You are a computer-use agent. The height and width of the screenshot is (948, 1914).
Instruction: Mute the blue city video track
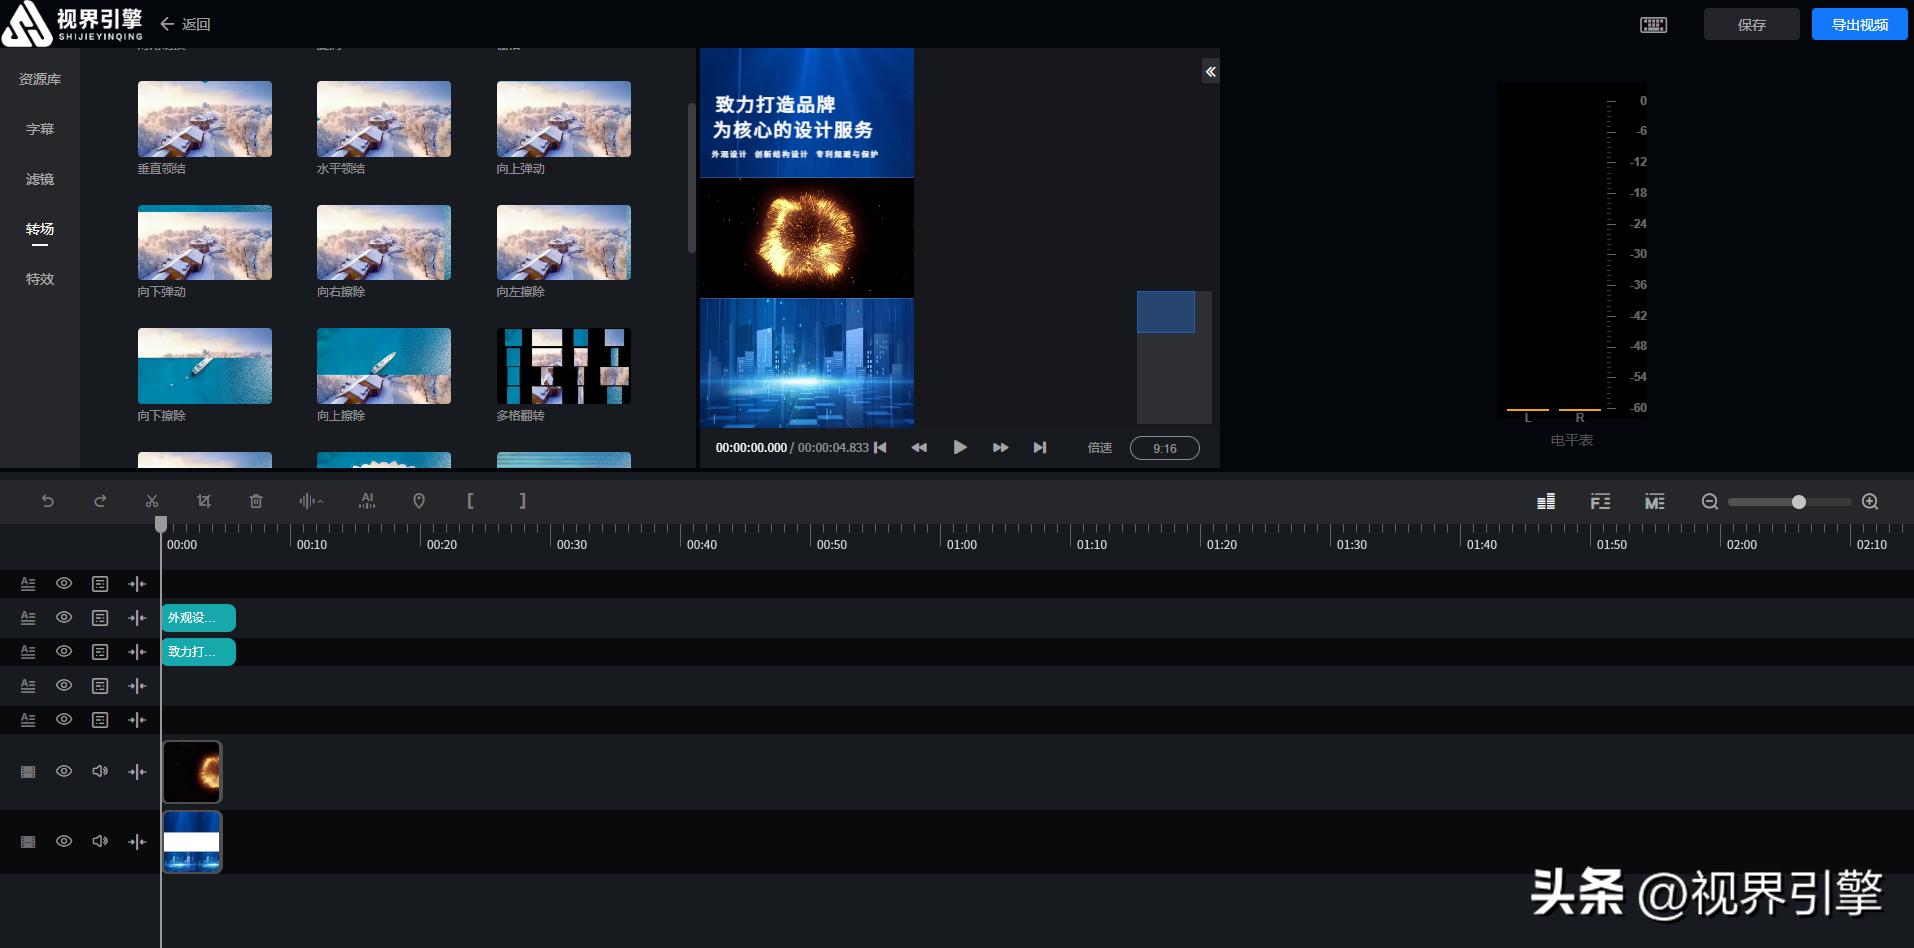click(x=100, y=841)
